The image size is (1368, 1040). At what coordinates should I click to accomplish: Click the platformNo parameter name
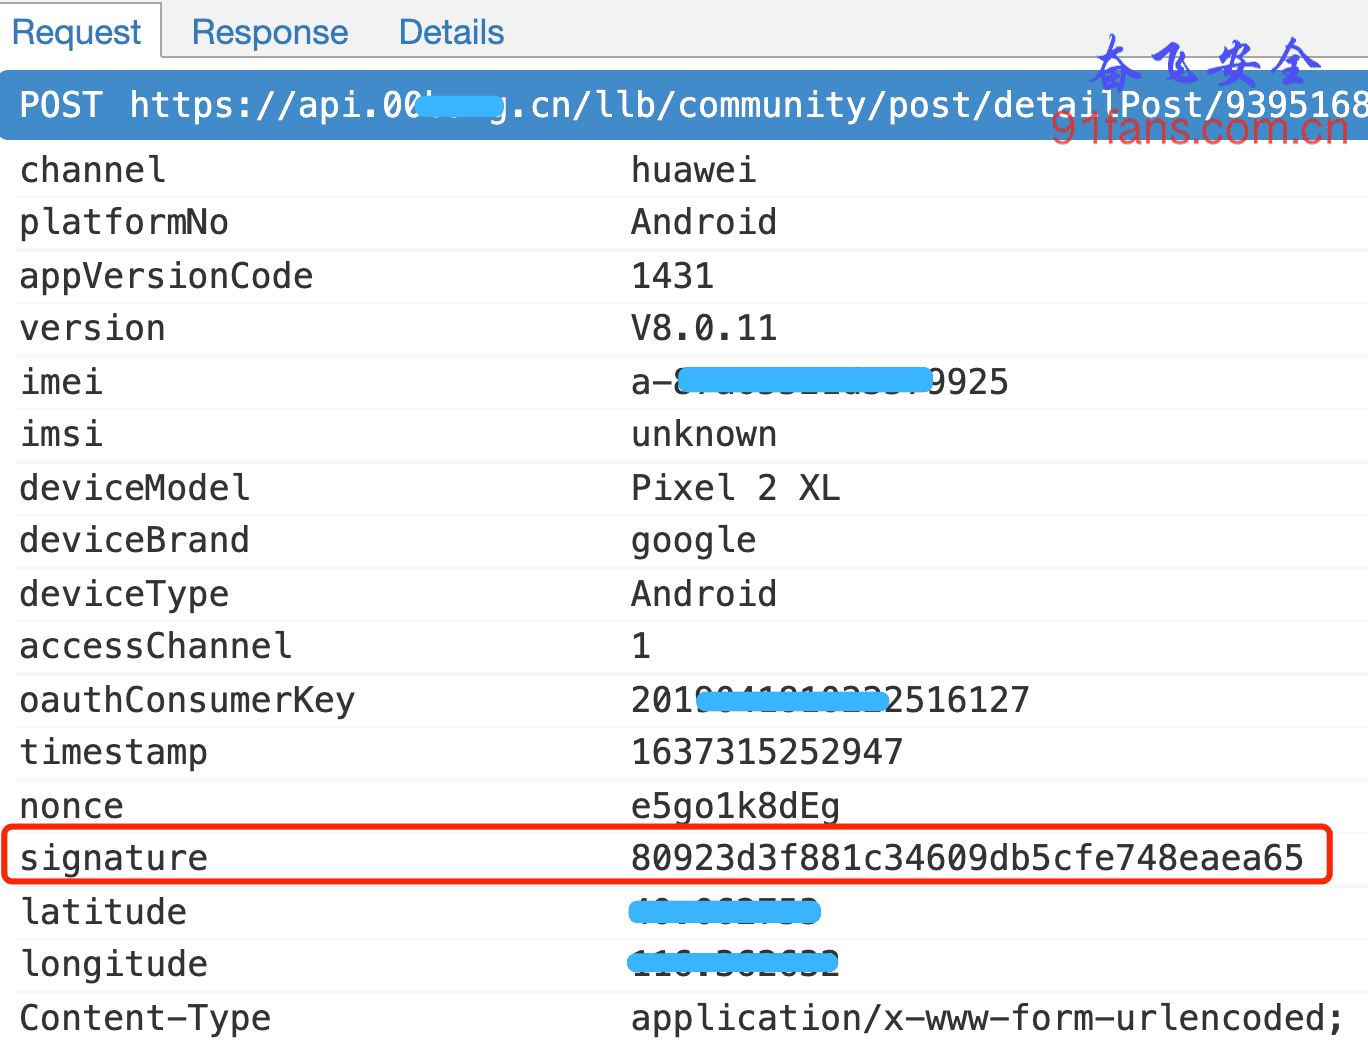pos(124,222)
